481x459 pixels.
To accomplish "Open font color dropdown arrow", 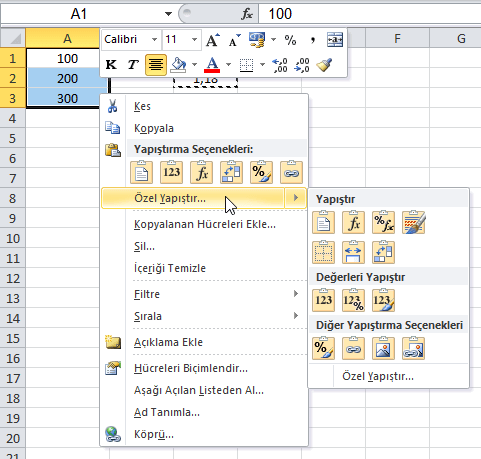I will click(228, 65).
